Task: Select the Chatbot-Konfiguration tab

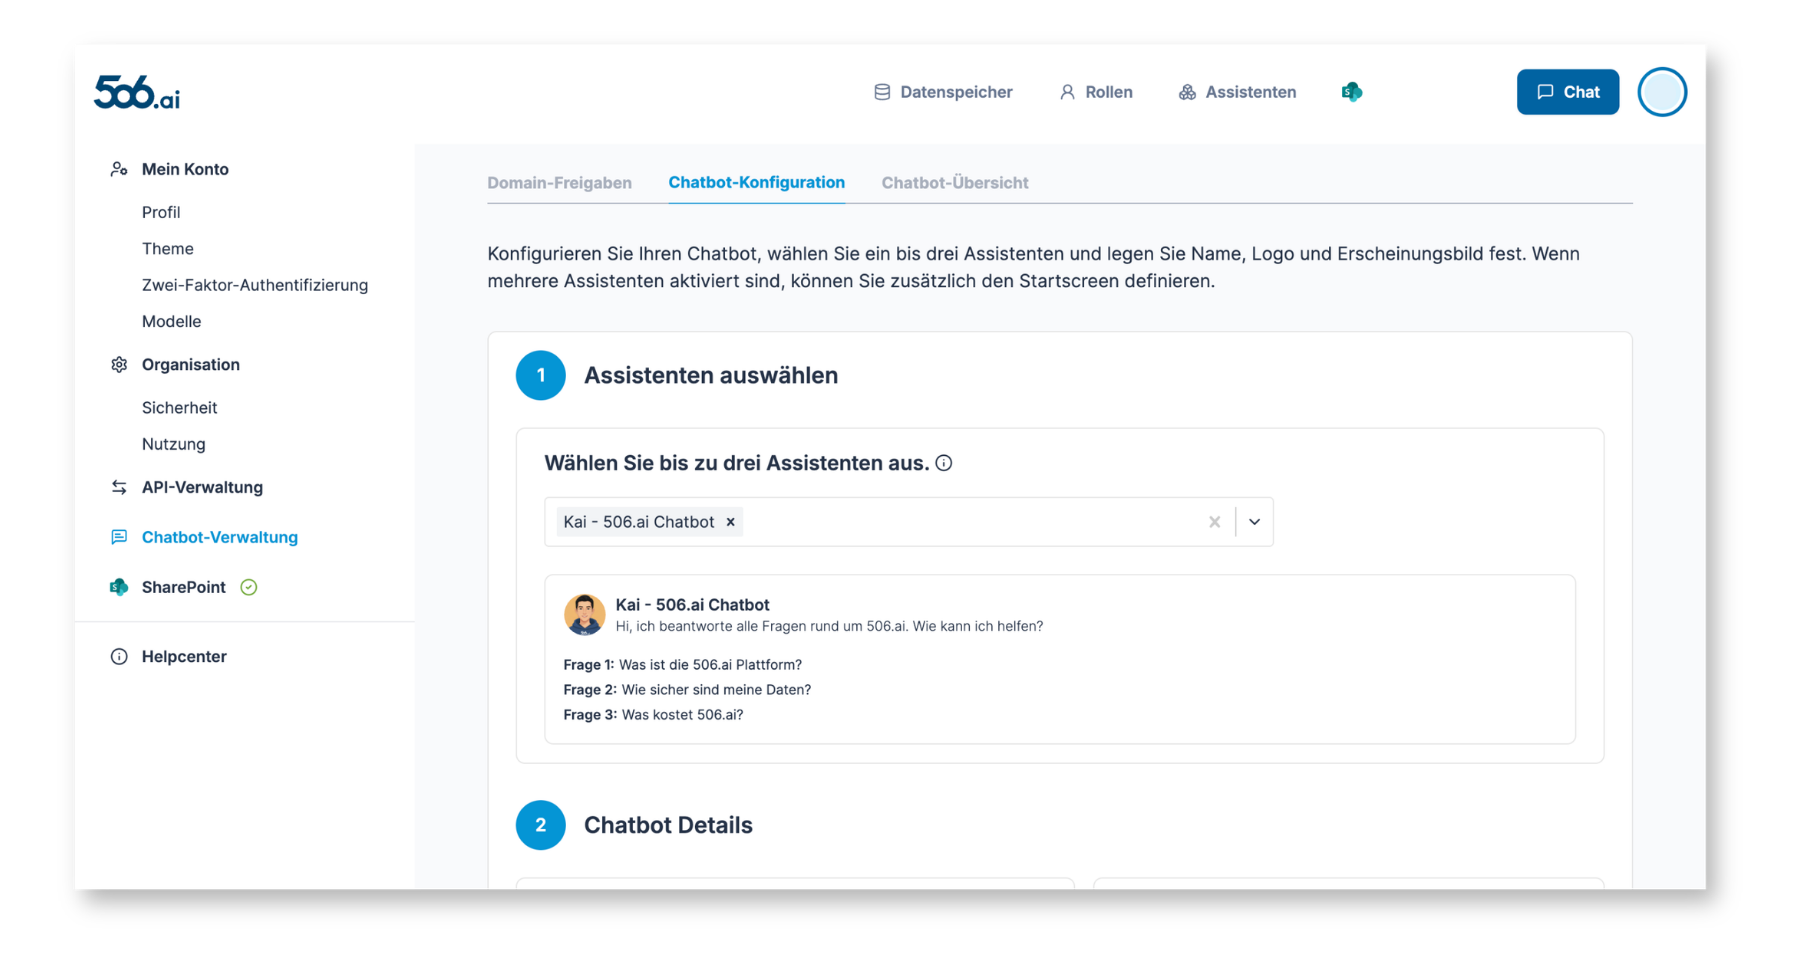Action: (756, 182)
